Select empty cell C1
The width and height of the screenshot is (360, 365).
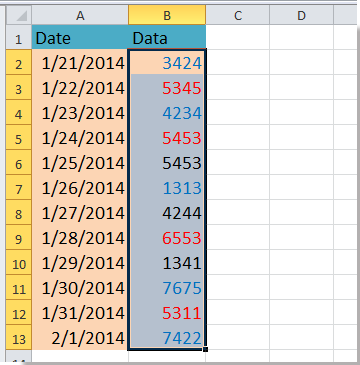(x=238, y=37)
